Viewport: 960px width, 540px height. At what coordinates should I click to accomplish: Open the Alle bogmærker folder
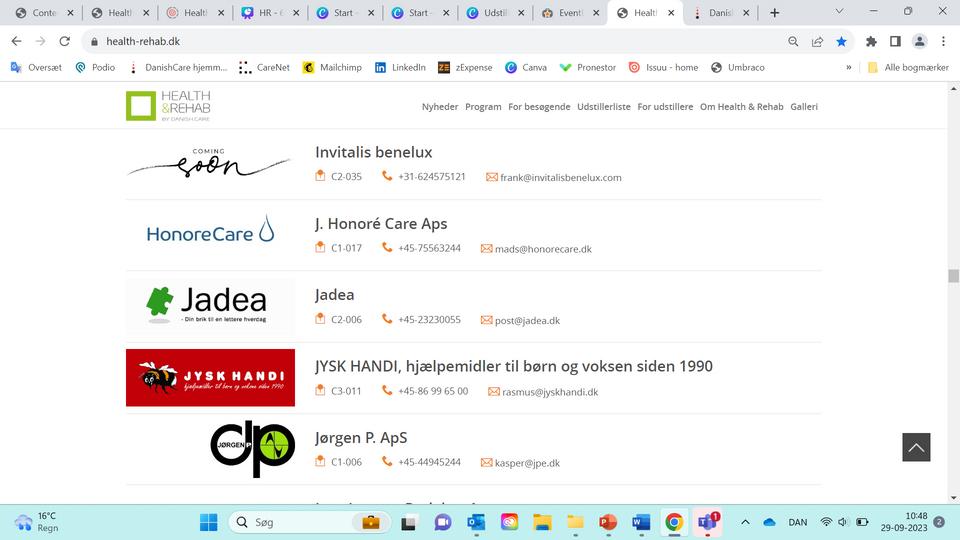pos(908,67)
